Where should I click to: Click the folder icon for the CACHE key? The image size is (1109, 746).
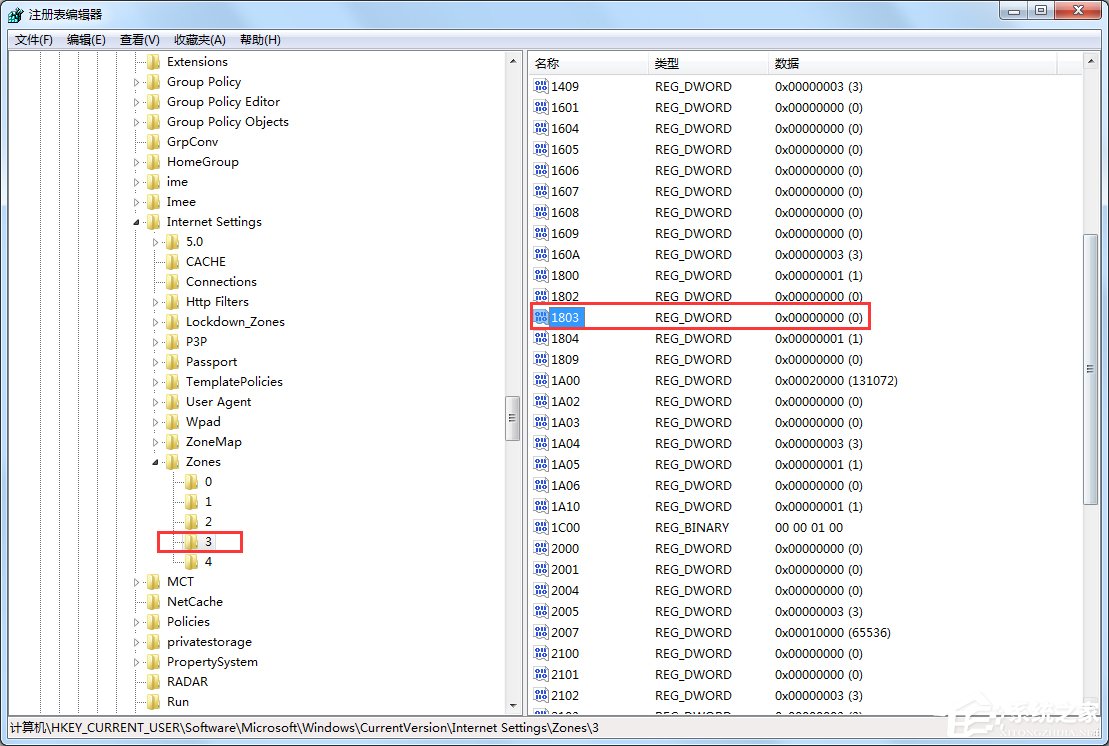coord(173,261)
